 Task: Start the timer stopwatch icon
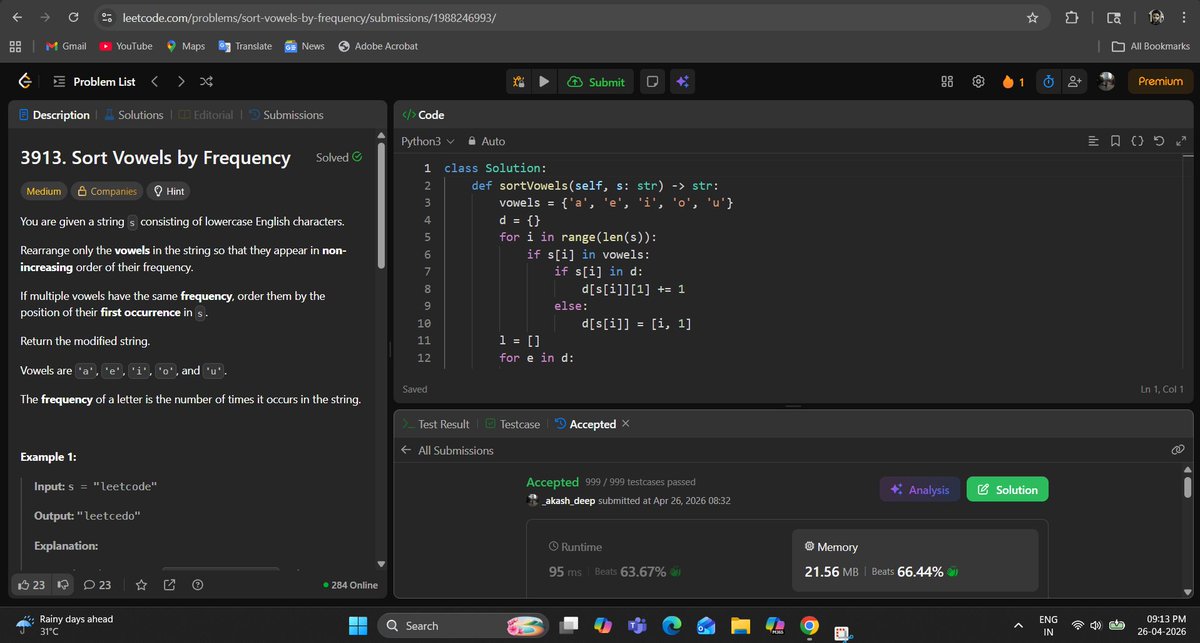click(x=1047, y=81)
